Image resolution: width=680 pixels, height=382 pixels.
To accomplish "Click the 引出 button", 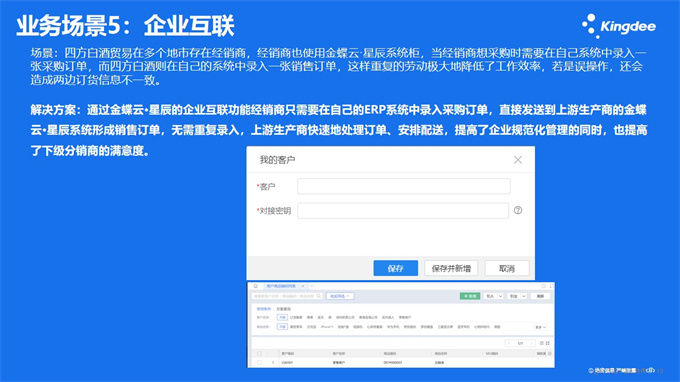I will (514, 296).
